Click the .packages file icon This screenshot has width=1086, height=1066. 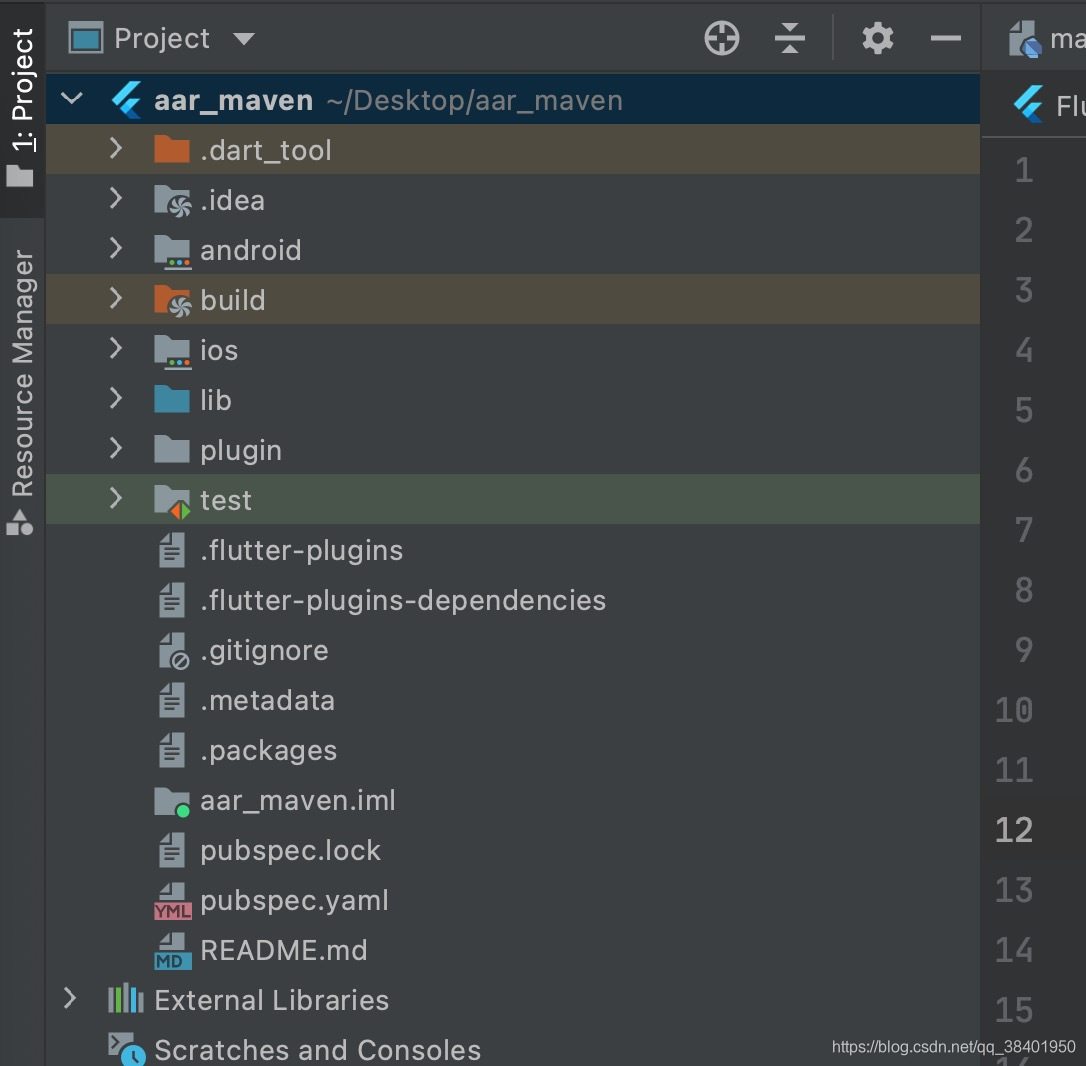172,749
